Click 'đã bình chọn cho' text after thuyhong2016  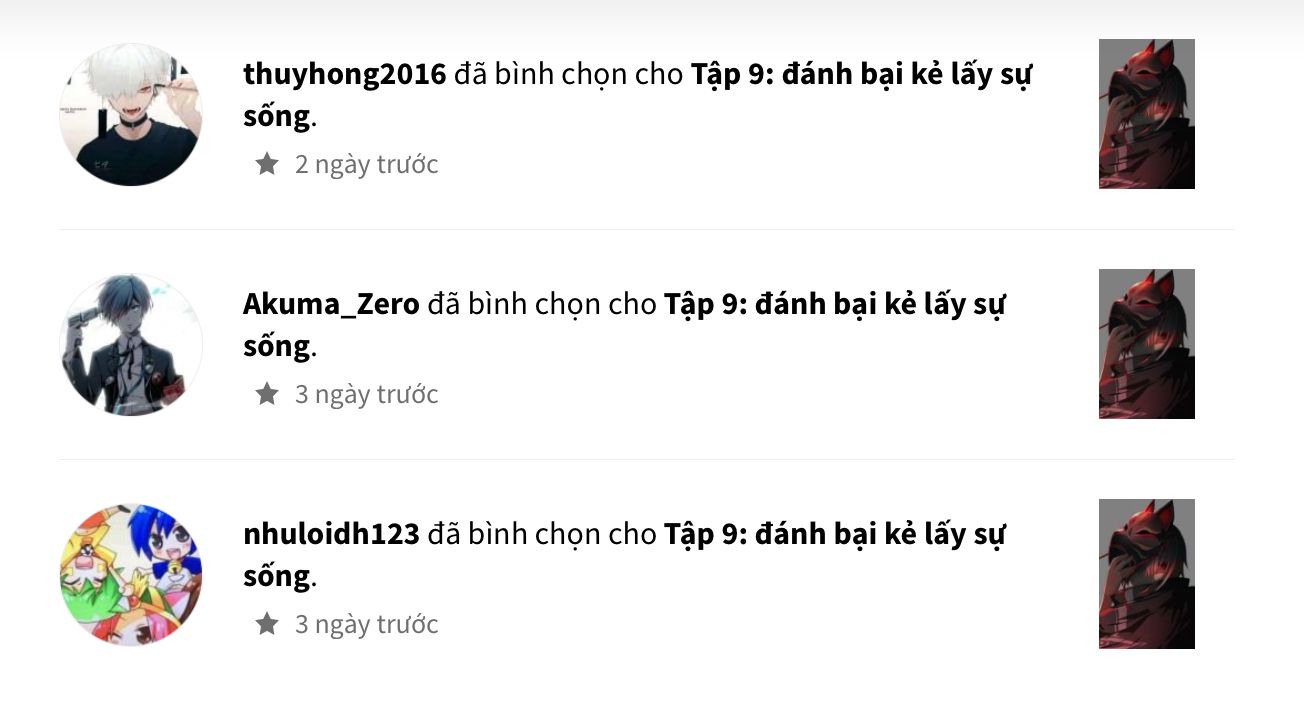pos(568,75)
